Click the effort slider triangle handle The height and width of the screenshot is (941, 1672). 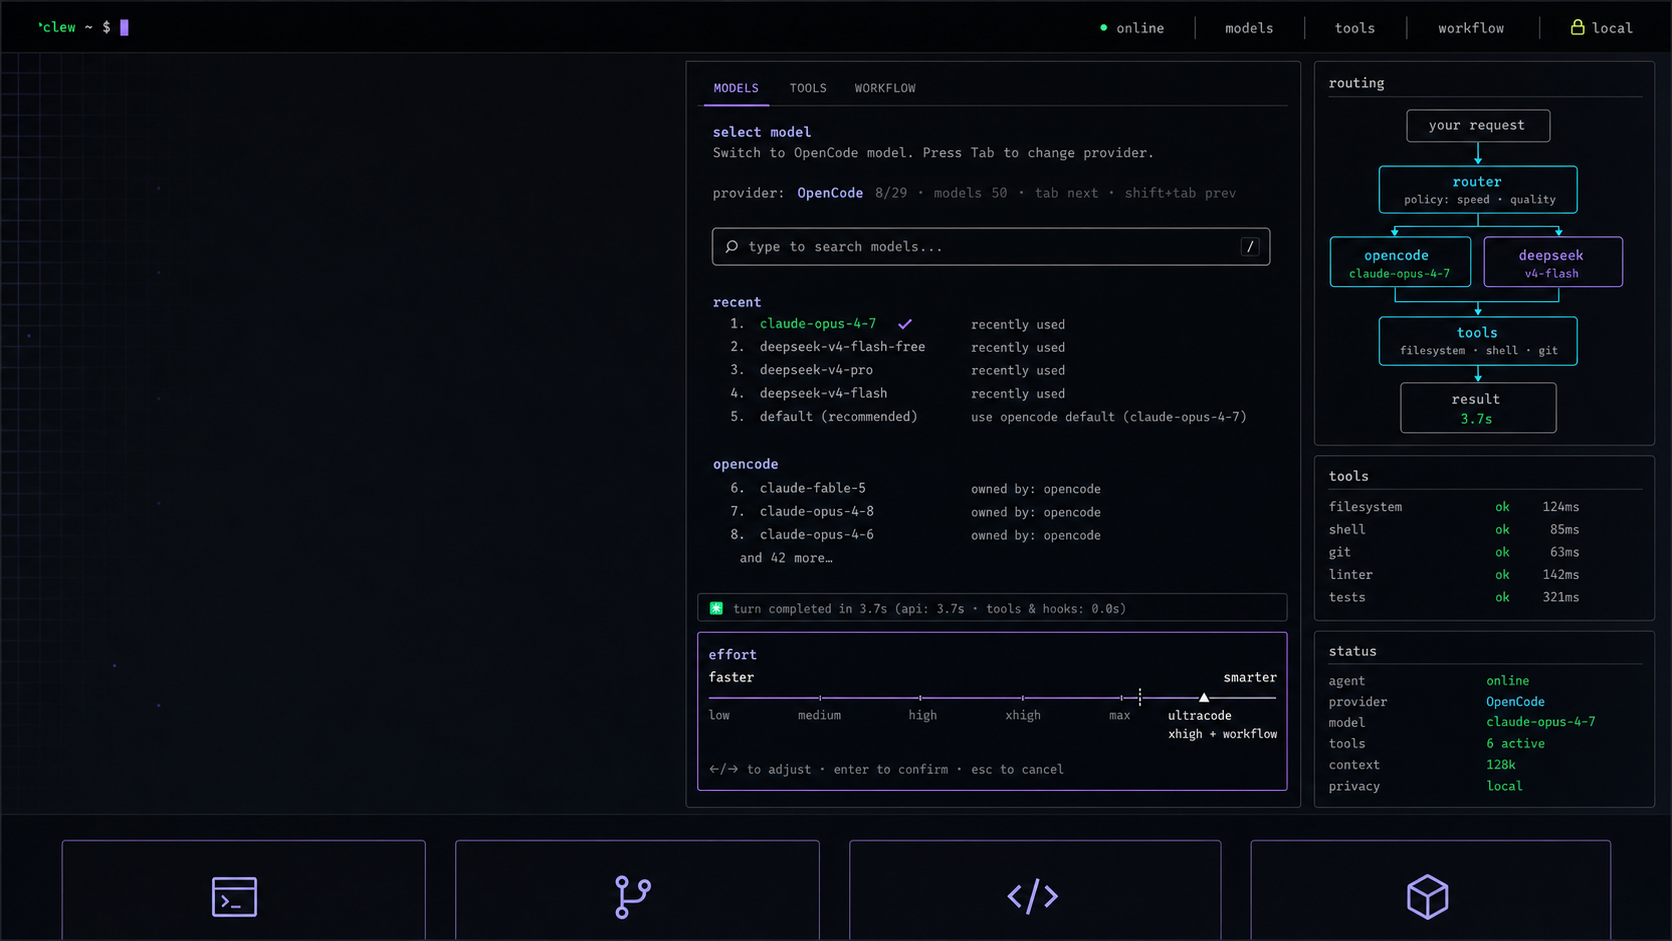click(1204, 697)
